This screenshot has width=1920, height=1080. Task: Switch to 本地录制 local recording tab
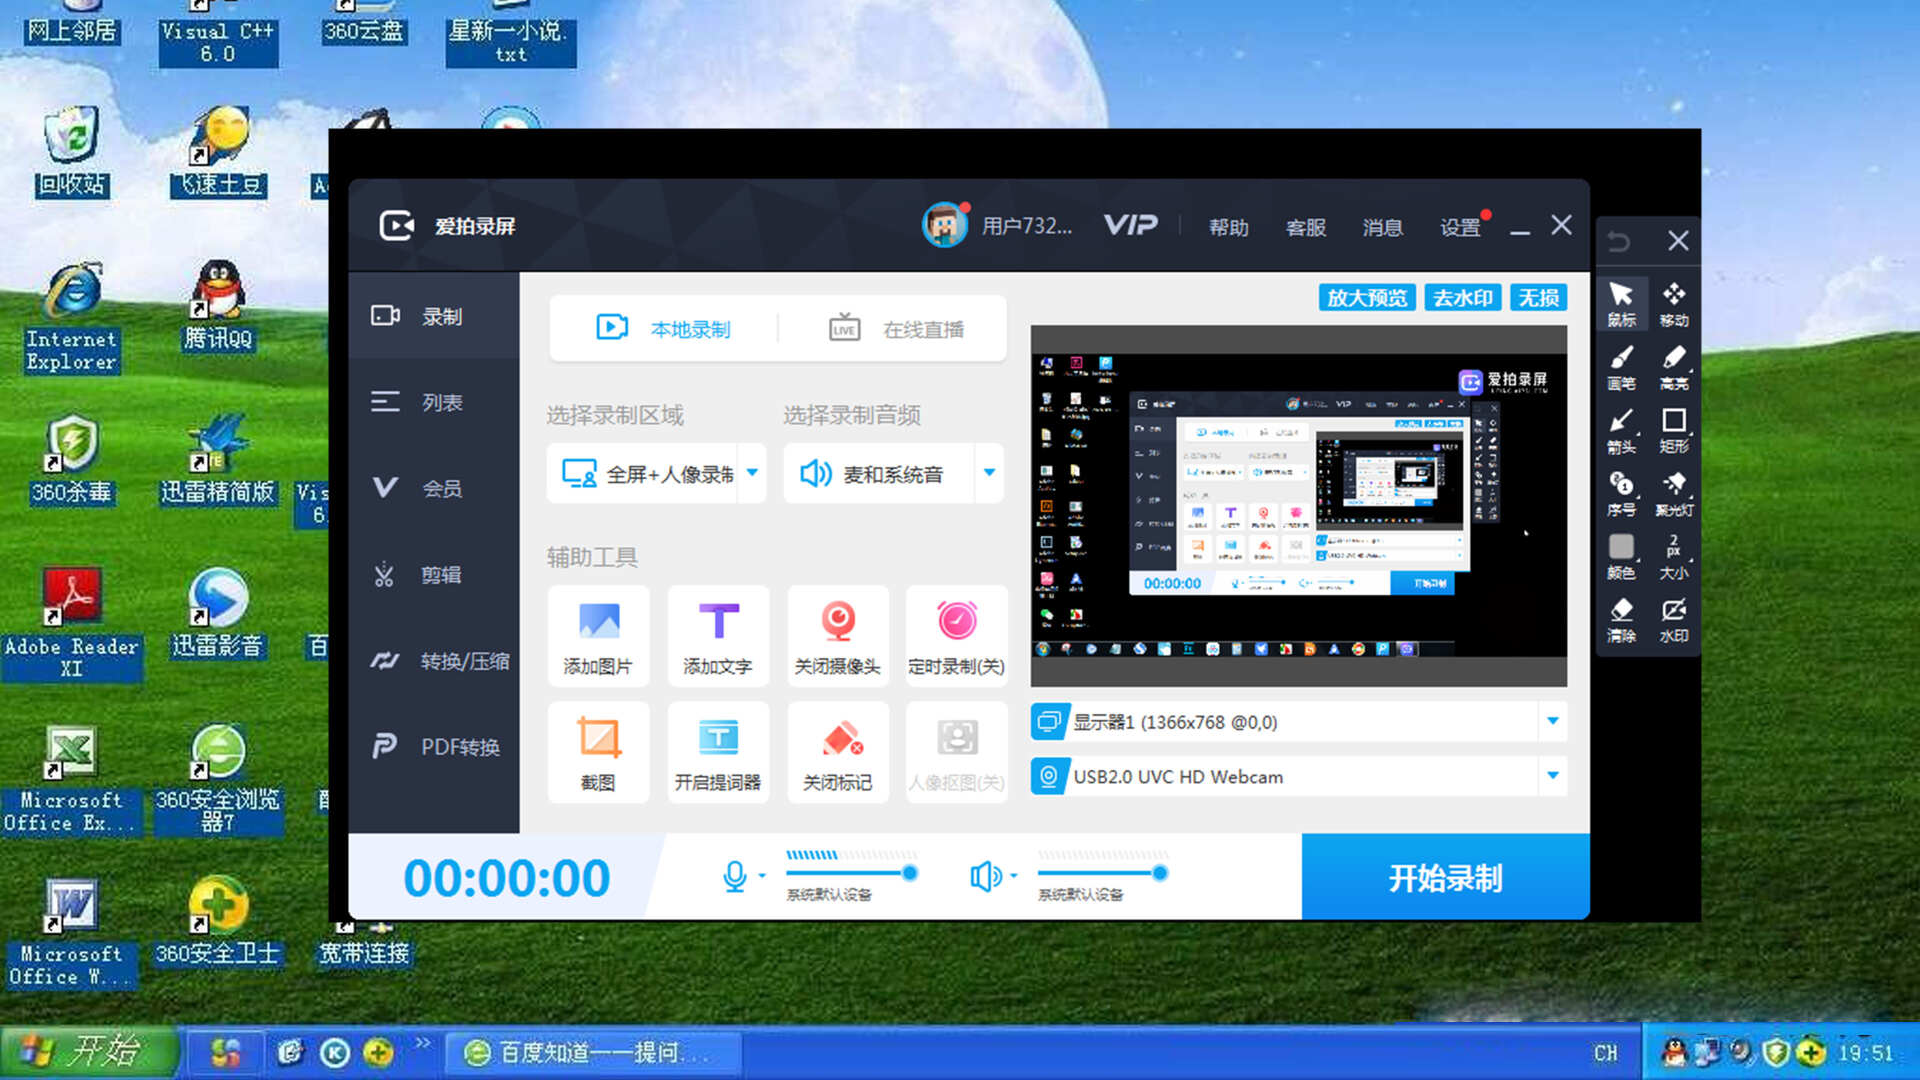pyautogui.click(x=664, y=328)
